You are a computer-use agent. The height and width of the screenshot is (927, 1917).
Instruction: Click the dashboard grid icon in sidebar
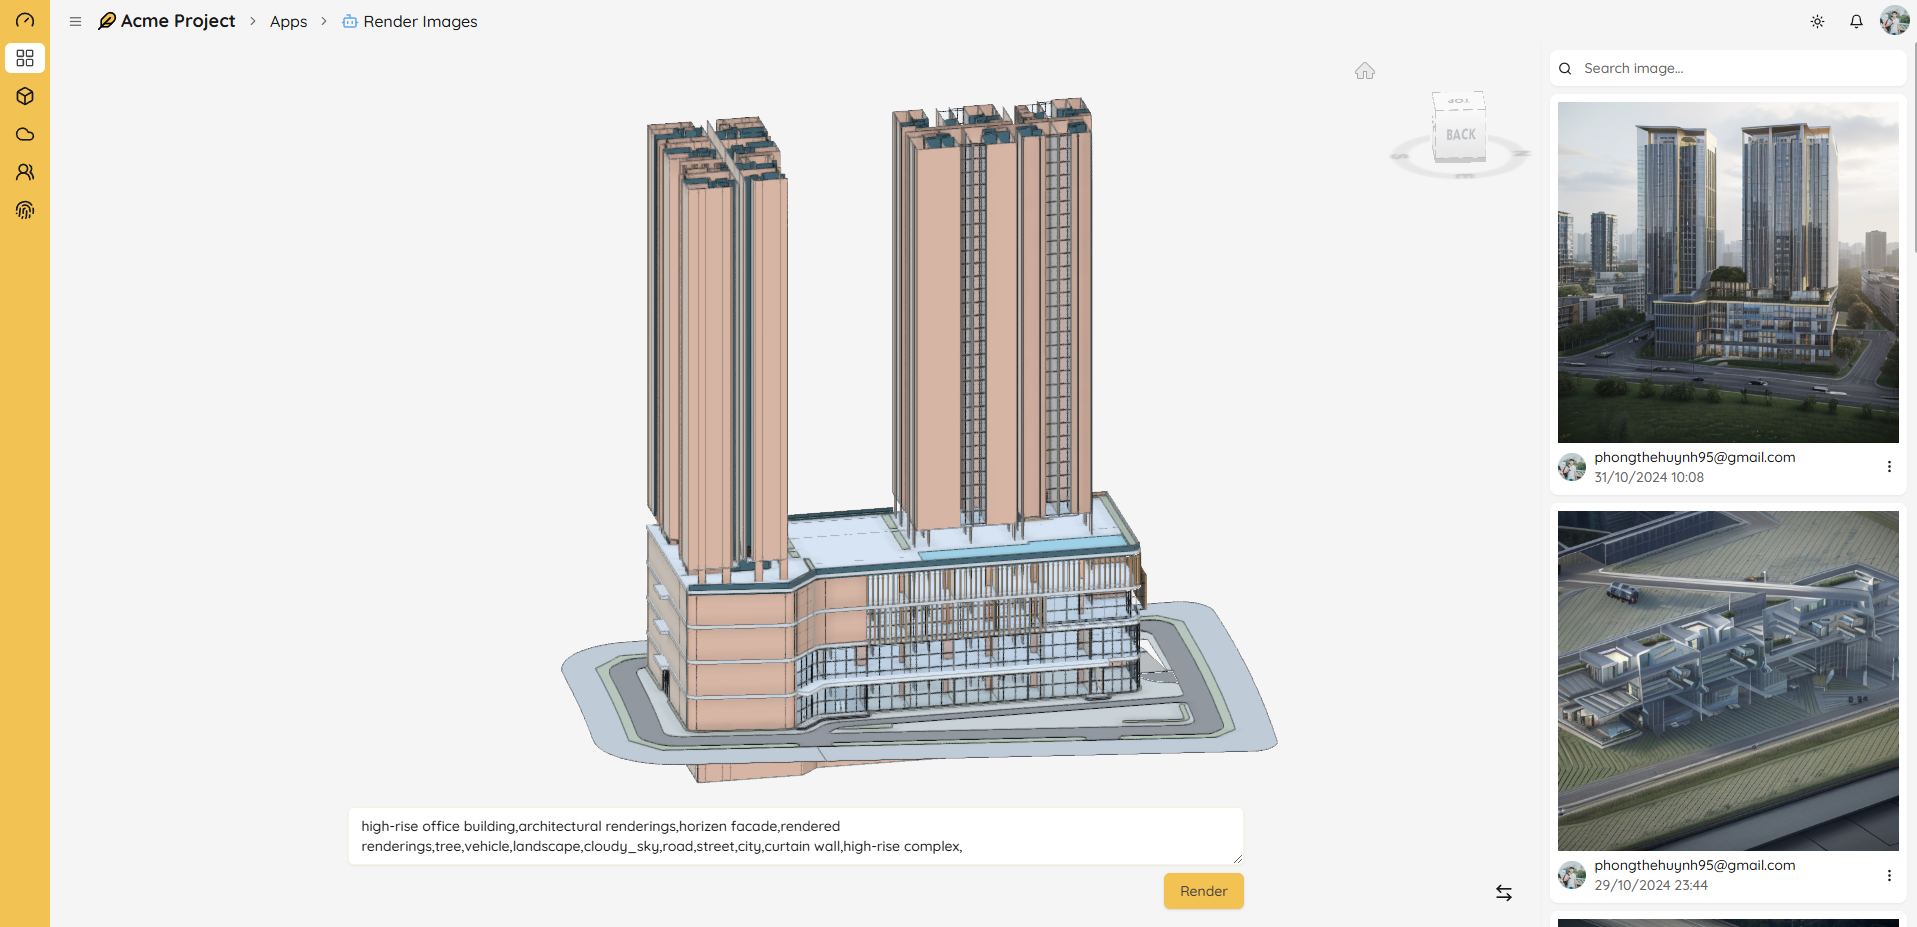tap(25, 58)
